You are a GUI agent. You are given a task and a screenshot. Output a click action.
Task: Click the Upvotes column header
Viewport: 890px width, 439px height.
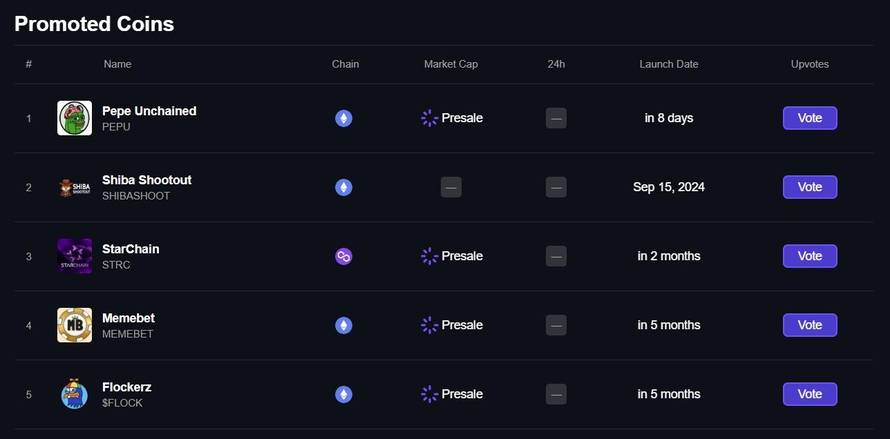tap(810, 64)
